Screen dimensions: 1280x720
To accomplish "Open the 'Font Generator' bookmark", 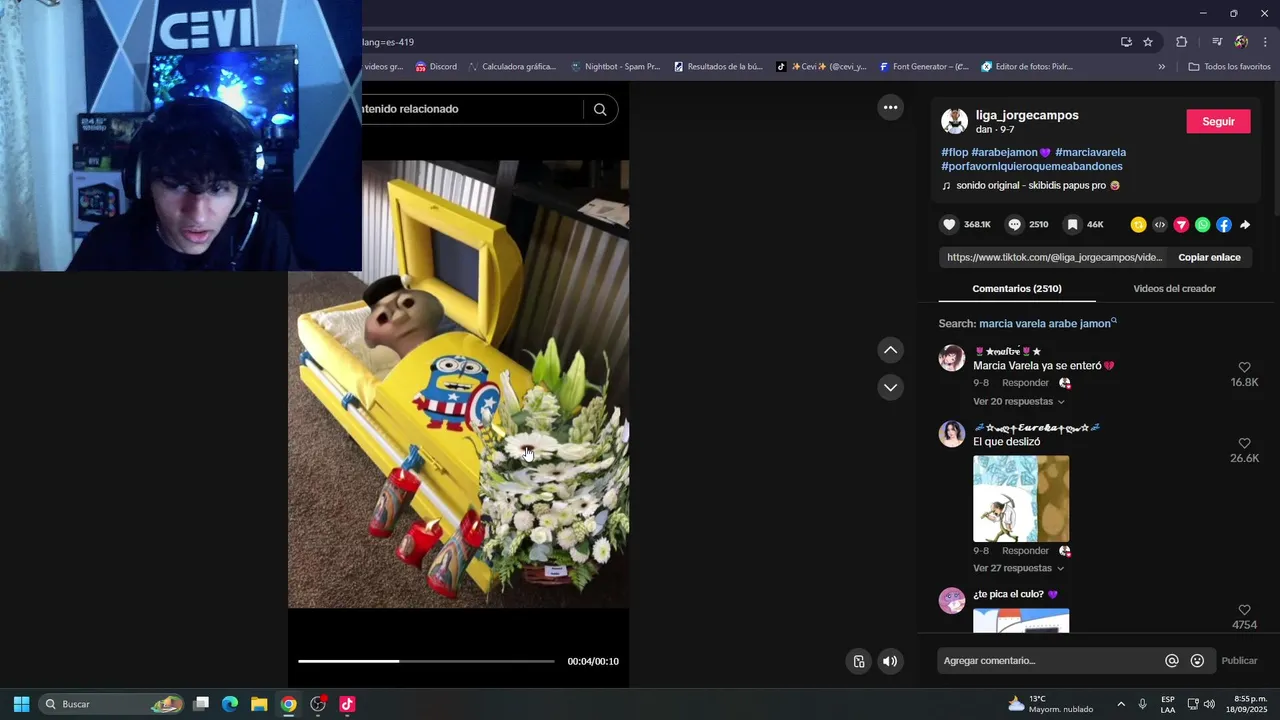I will point(924,67).
